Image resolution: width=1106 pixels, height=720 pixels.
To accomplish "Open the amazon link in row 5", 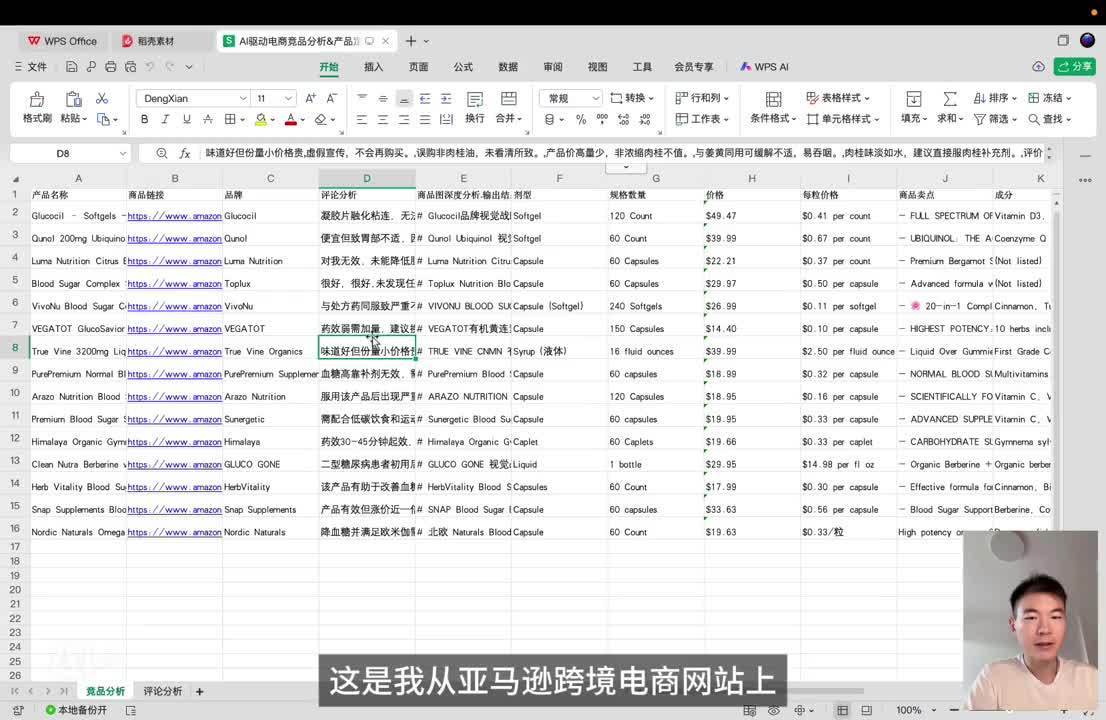I will (175, 283).
